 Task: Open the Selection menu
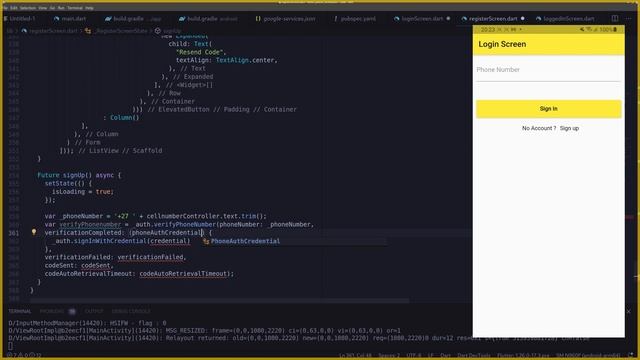pyautogui.click(x=28, y=8)
